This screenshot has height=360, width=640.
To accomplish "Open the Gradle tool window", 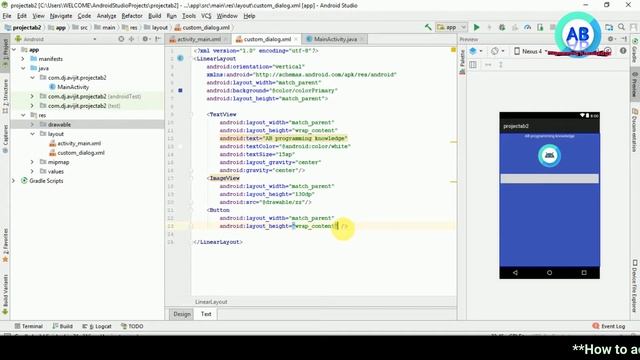I will point(635,51).
